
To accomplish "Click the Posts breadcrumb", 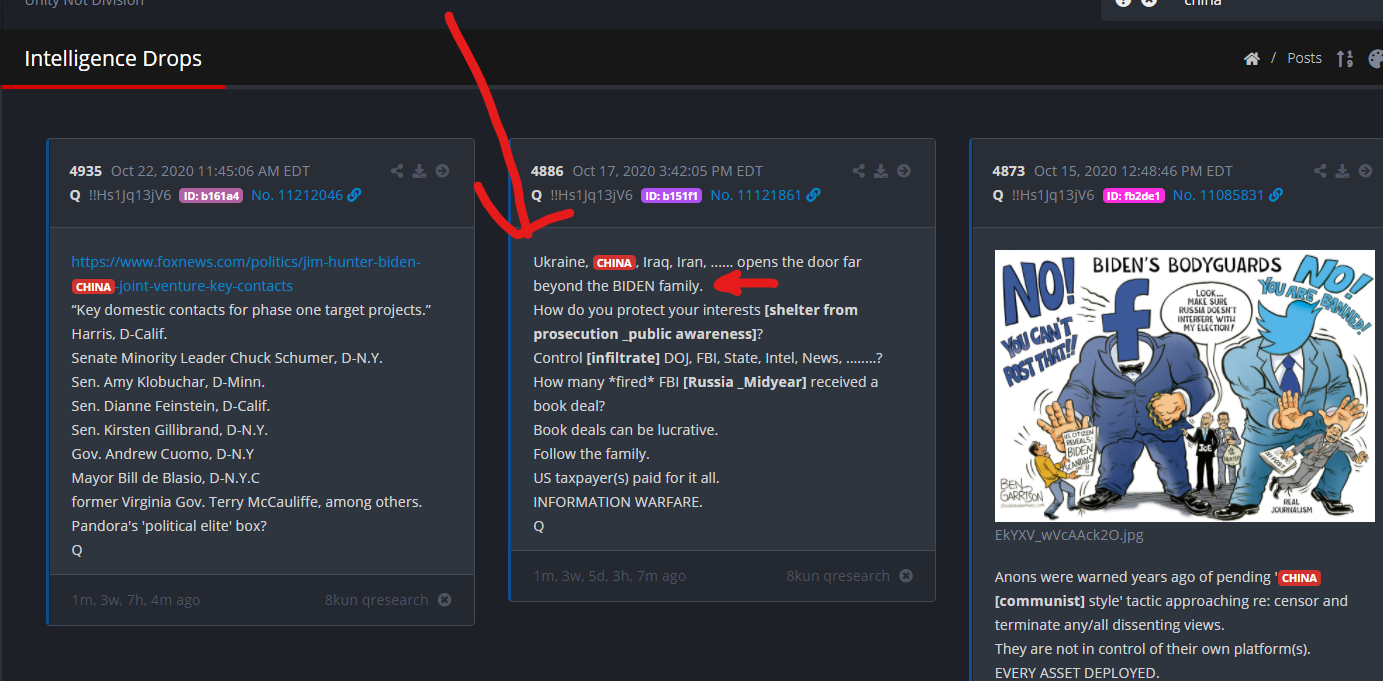I will click(1304, 59).
